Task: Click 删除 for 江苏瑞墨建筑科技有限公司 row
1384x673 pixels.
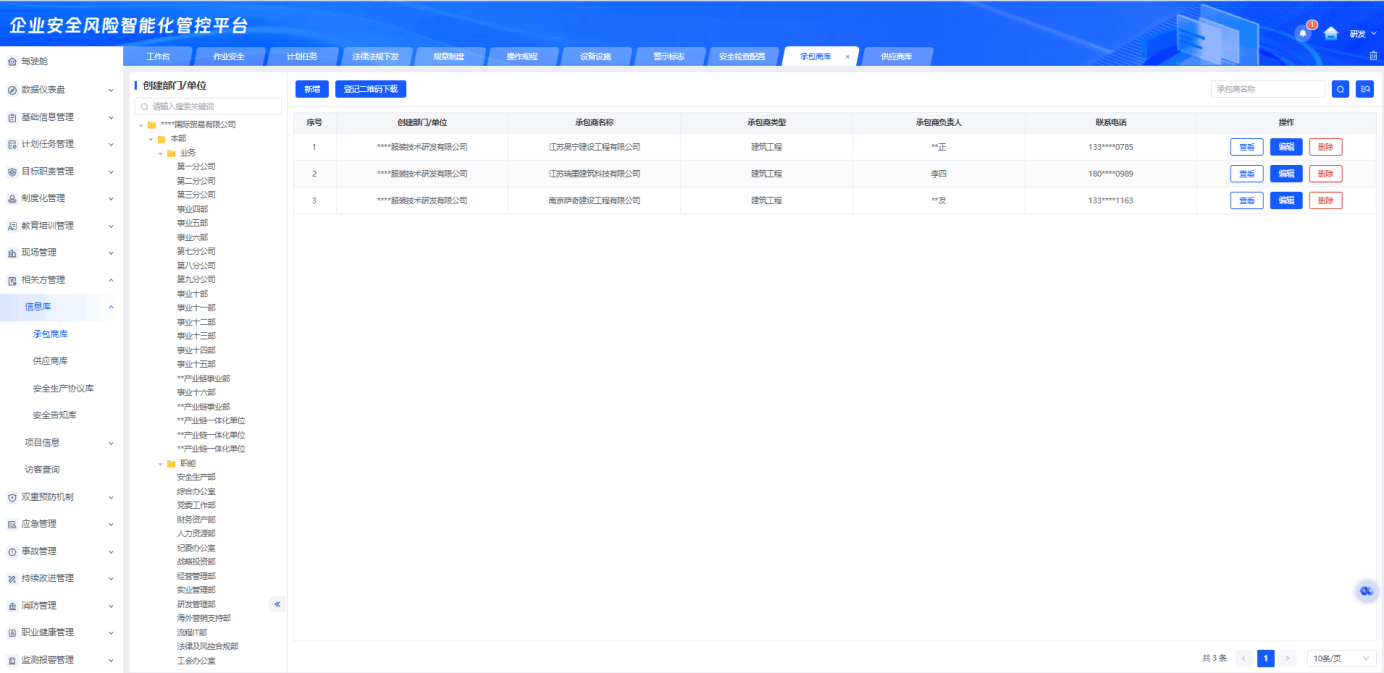Action: (x=1325, y=174)
